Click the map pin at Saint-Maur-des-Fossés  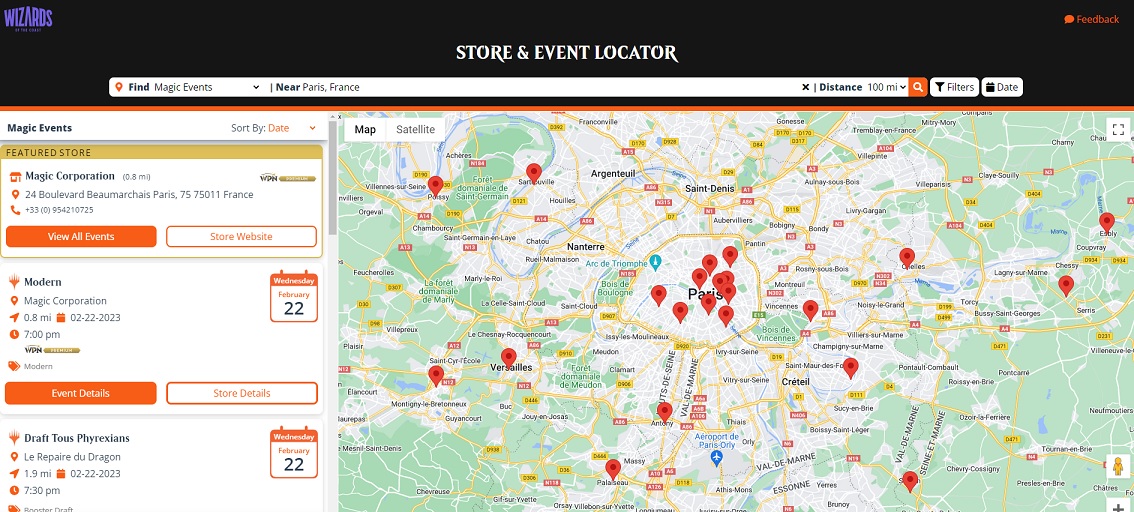(x=850, y=368)
